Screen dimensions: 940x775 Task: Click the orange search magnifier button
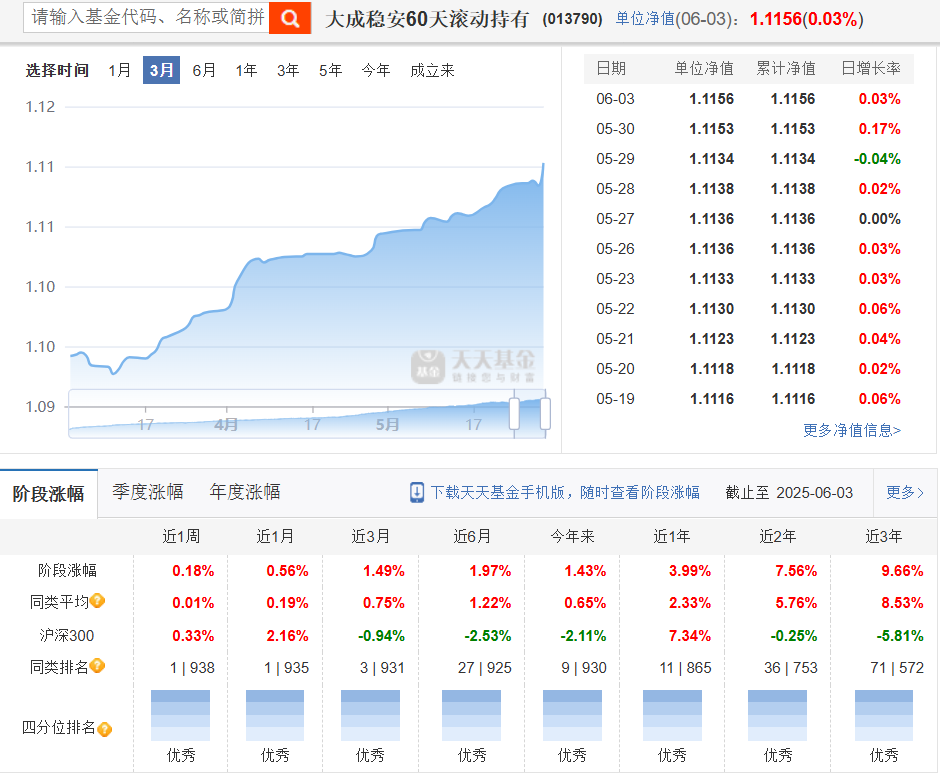290,18
